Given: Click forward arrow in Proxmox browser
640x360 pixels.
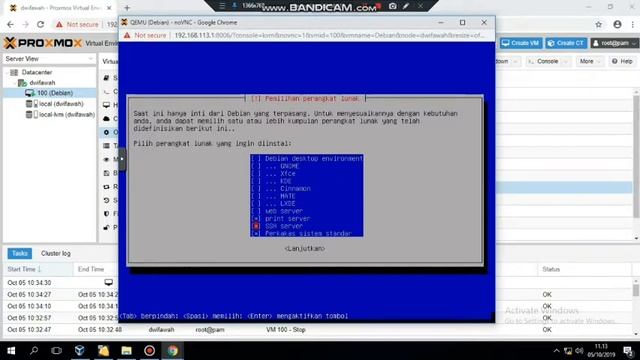Looking at the screenshot, I should point(25,24).
